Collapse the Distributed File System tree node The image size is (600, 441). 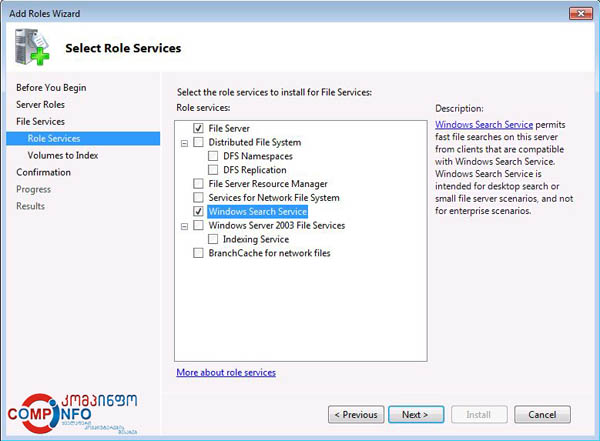tap(184, 144)
